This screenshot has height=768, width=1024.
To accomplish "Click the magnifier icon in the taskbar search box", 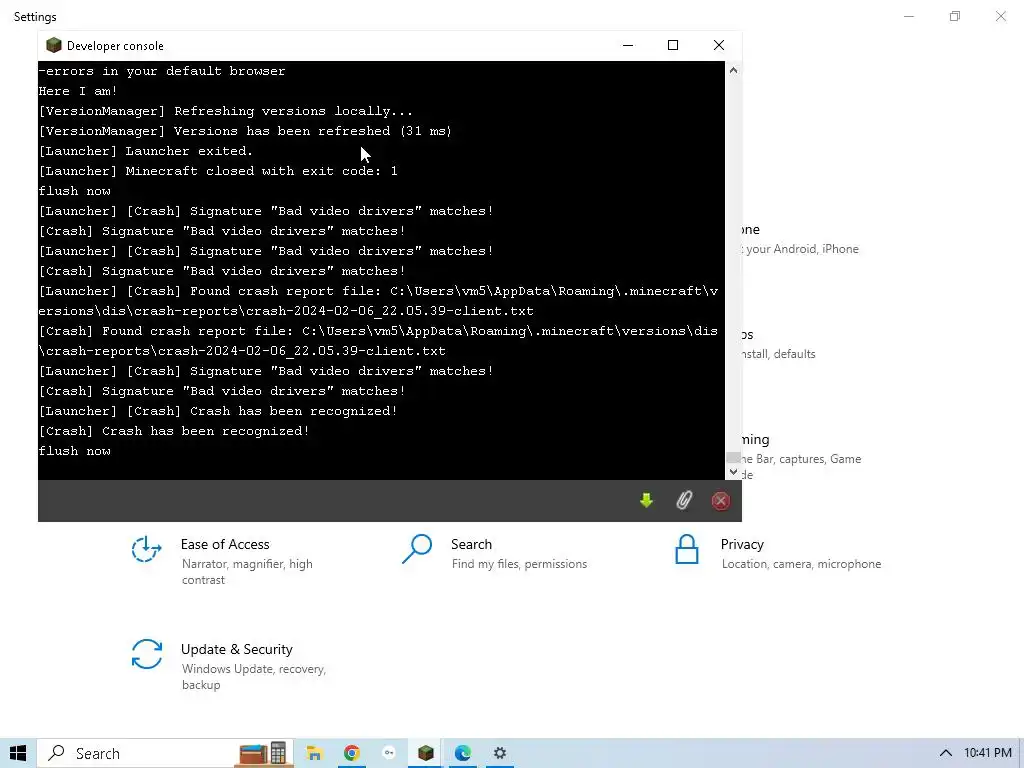I will tap(57, 753).
